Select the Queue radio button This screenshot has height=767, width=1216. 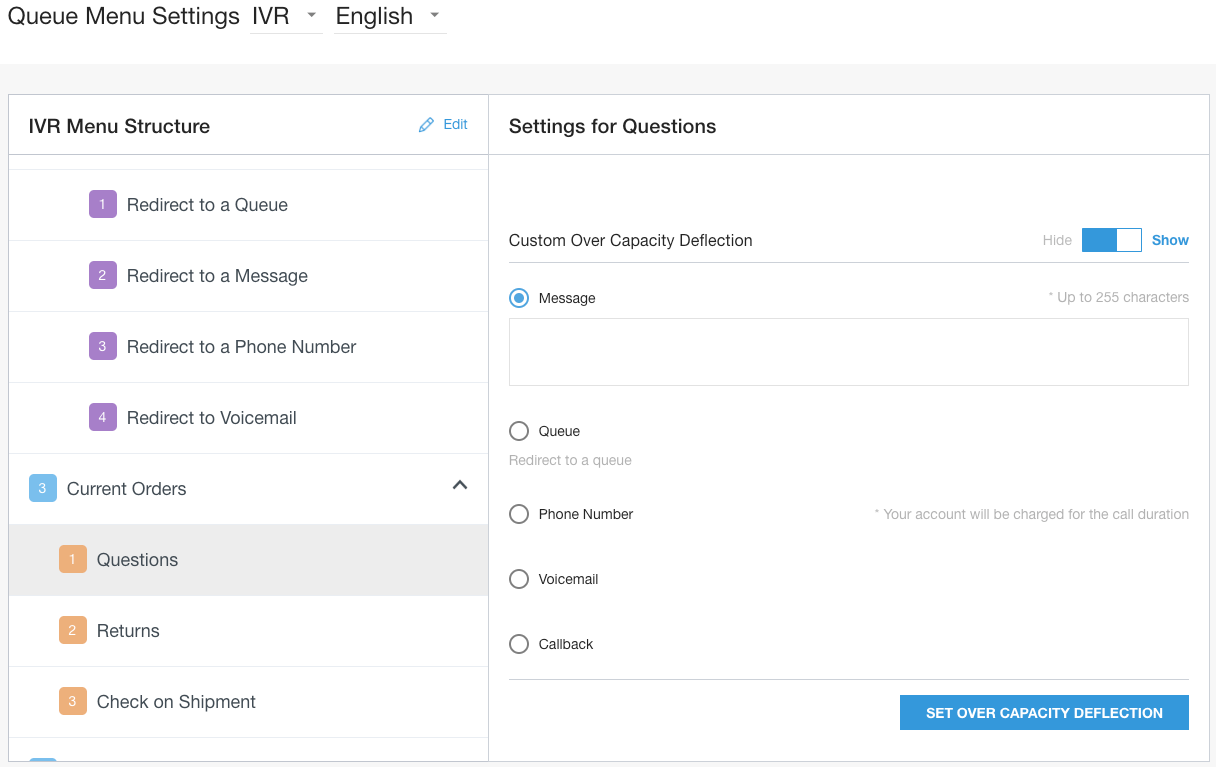tap(519, 431)
